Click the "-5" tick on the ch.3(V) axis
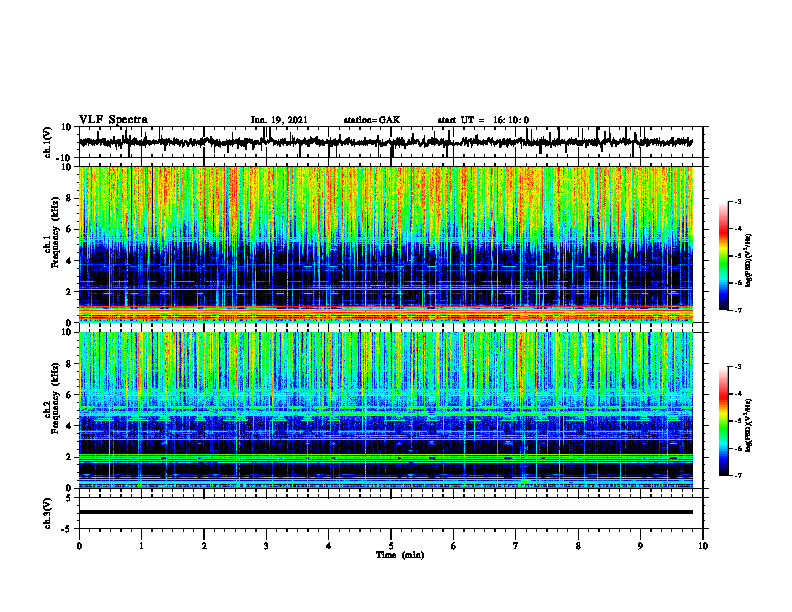This screenshot has height=612, width=792. [x=67, y=529]
